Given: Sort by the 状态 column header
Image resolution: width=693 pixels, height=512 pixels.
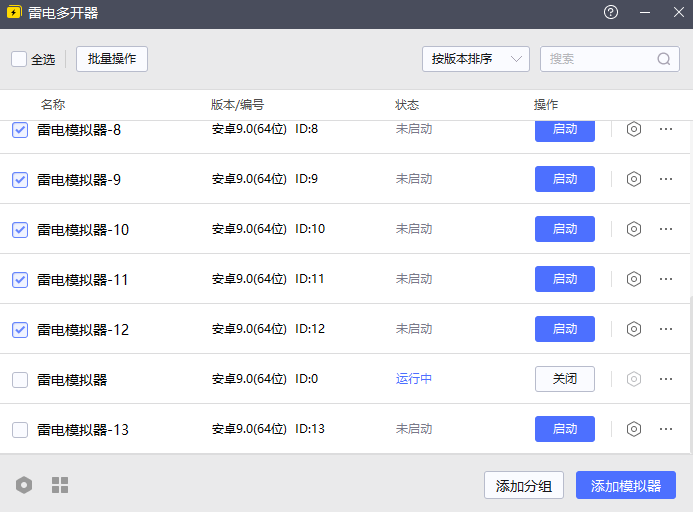Looking at the screenshot, I should (x=407, y=105).
